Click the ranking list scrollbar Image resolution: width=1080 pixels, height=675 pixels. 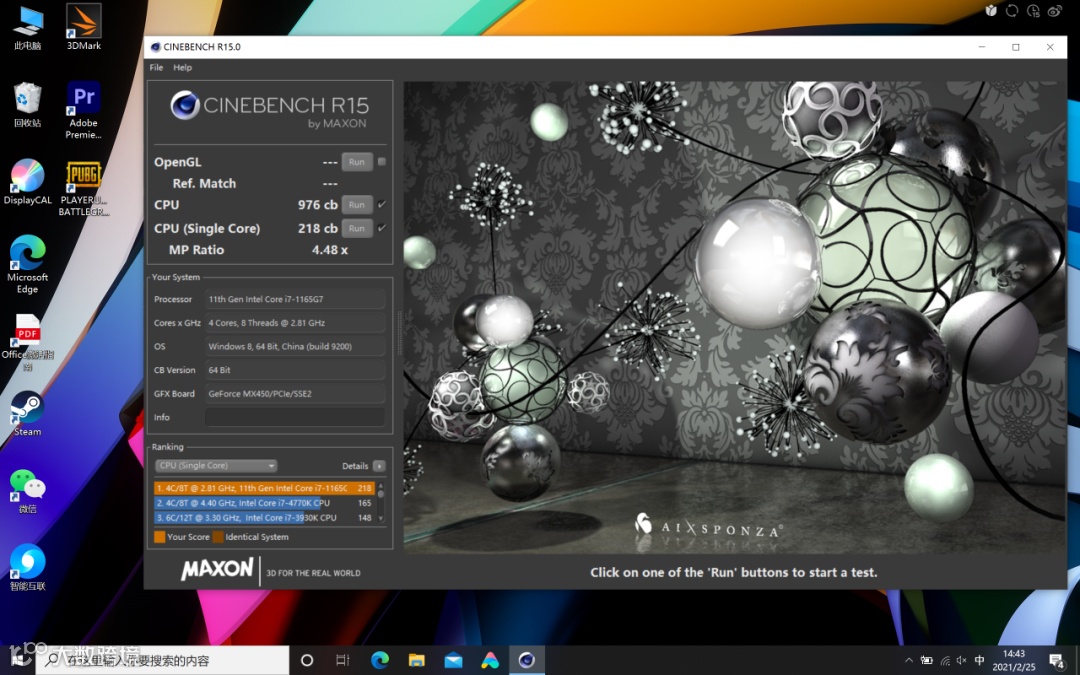381,502
